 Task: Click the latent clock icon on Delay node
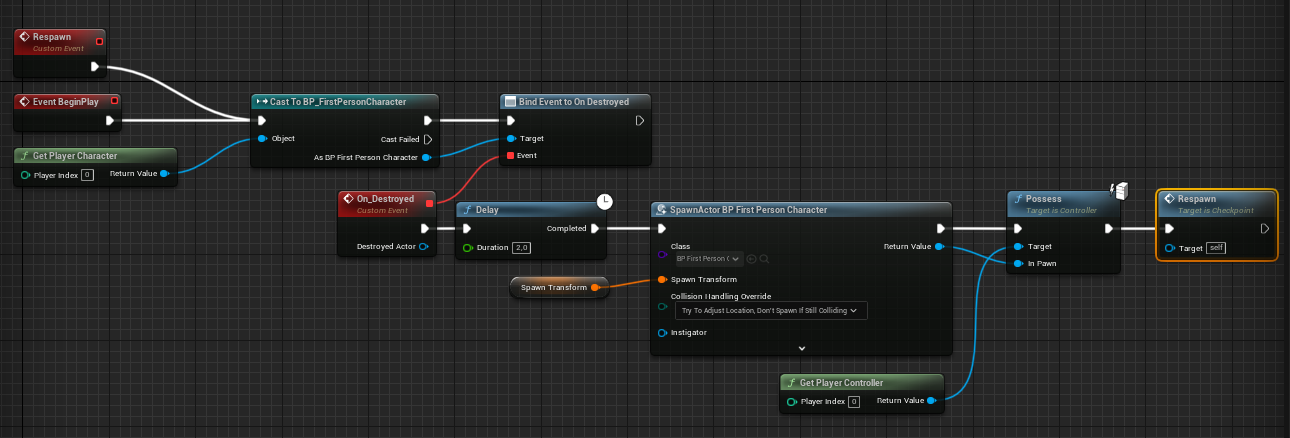(x=605, y=202)
